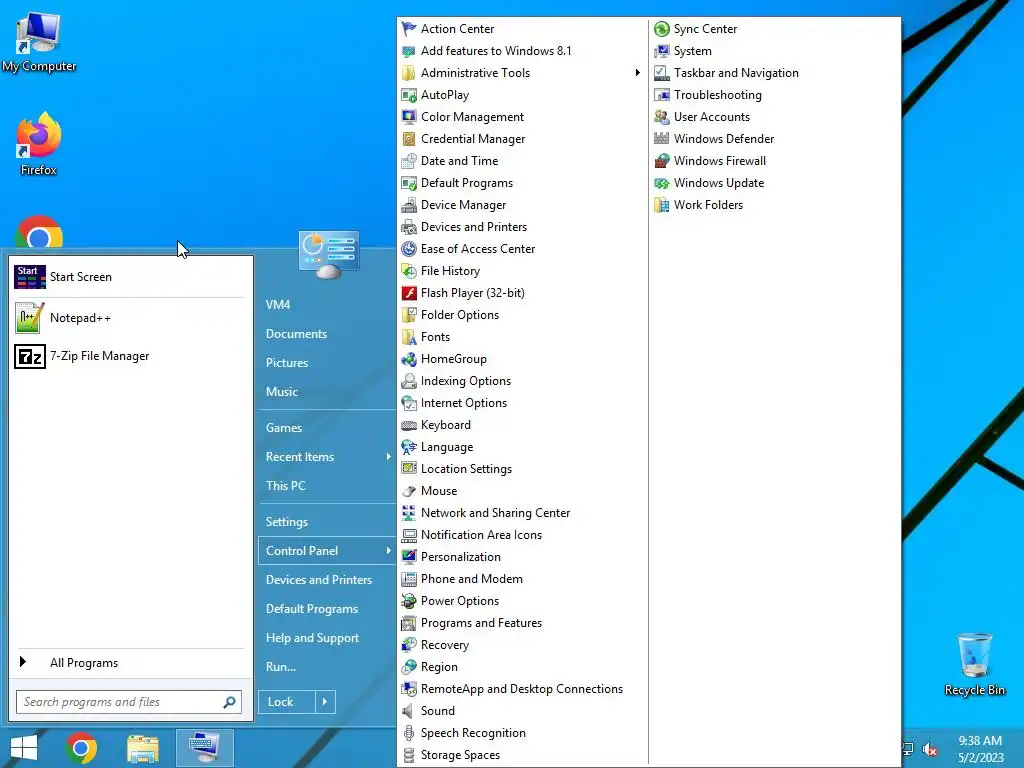This screenshot has height=768, width=1024.
Task: Click the HomeGroup icon
Action: pyautogui.click(x=409, y=359)
